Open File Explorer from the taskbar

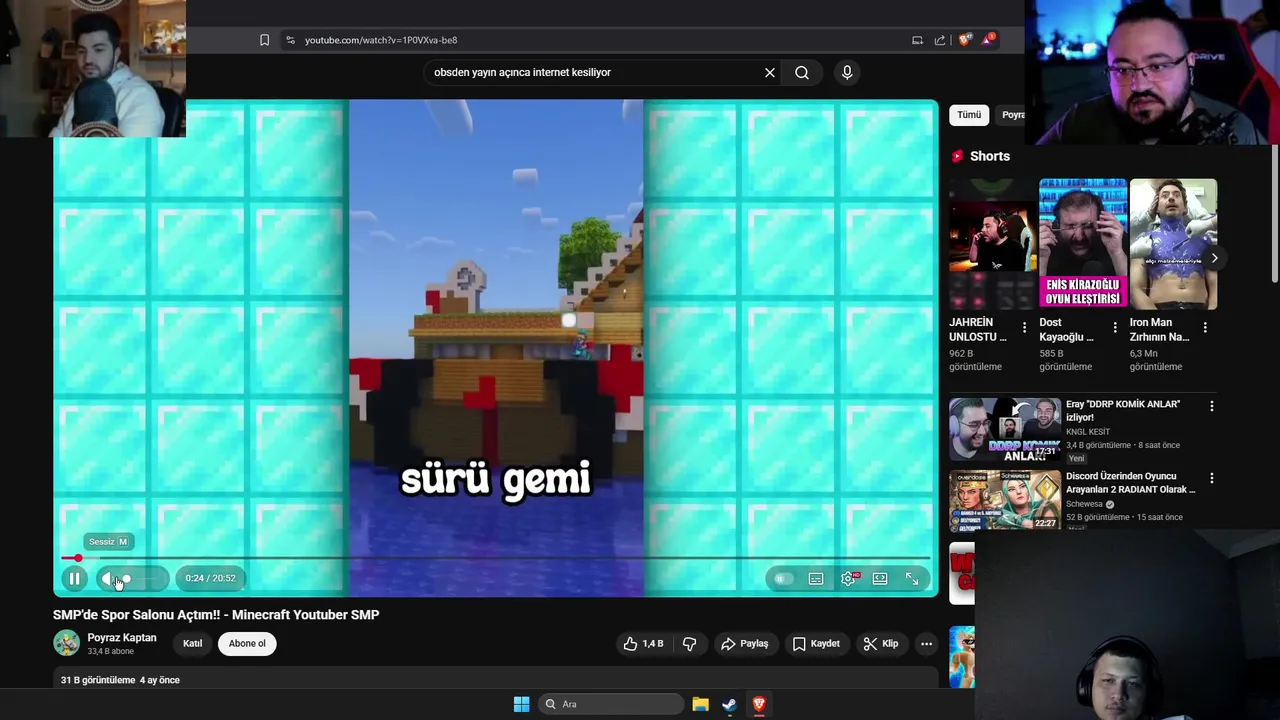(x=700, y=704)
